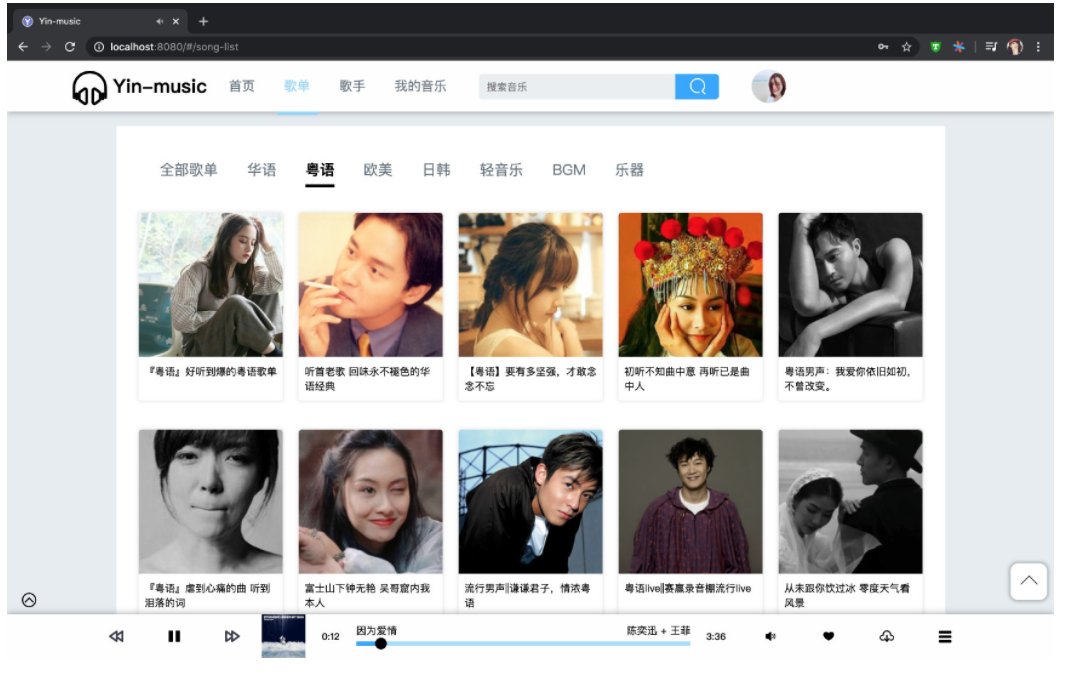1072x681 pixels.
Task: Open a new browser tab
Action: [x=203, y=21]
